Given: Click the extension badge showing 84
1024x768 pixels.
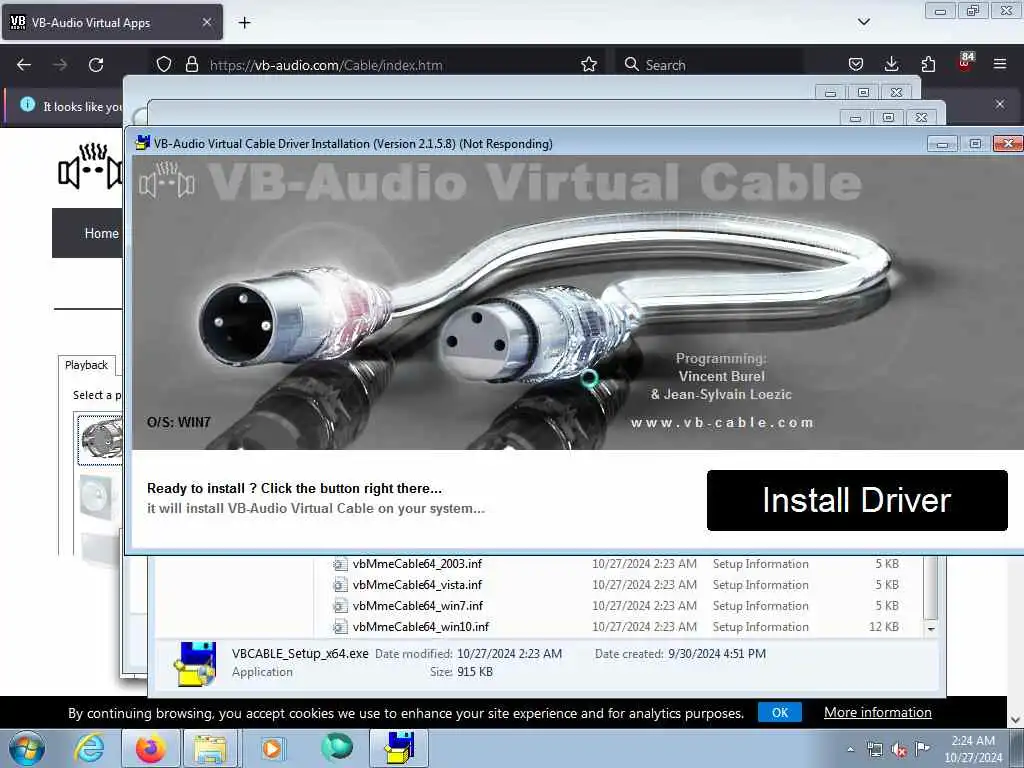Looking at the screenshot, I should (x=965, y=61).
